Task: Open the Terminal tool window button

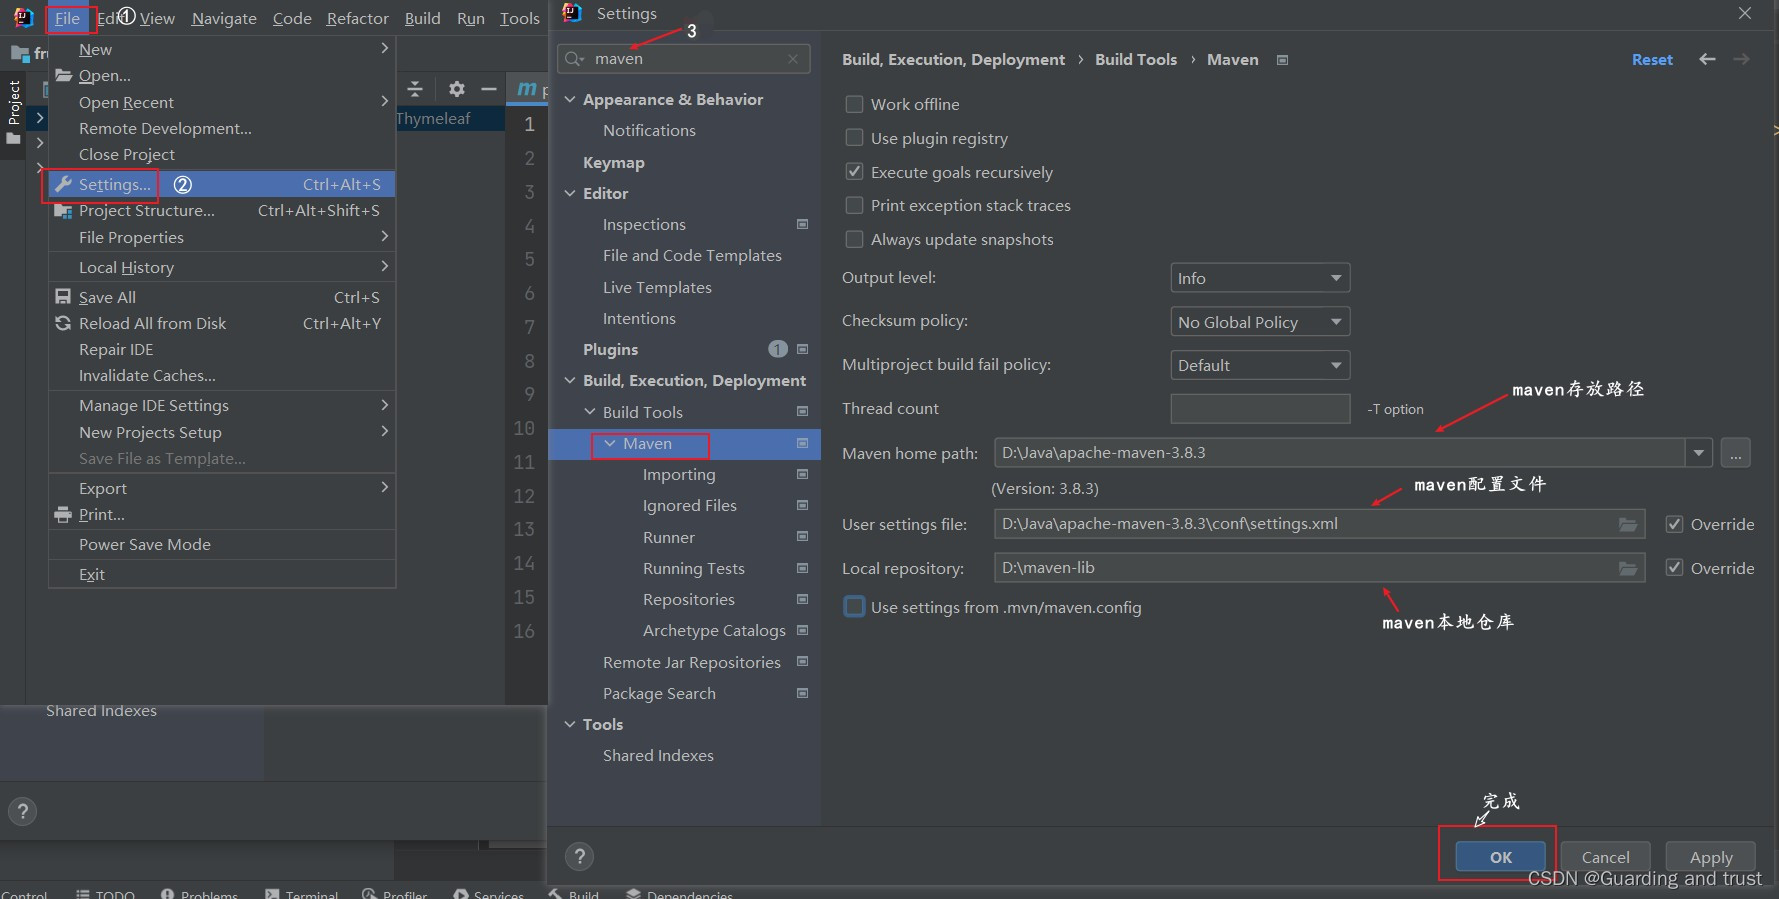Action: click(302, 893)
